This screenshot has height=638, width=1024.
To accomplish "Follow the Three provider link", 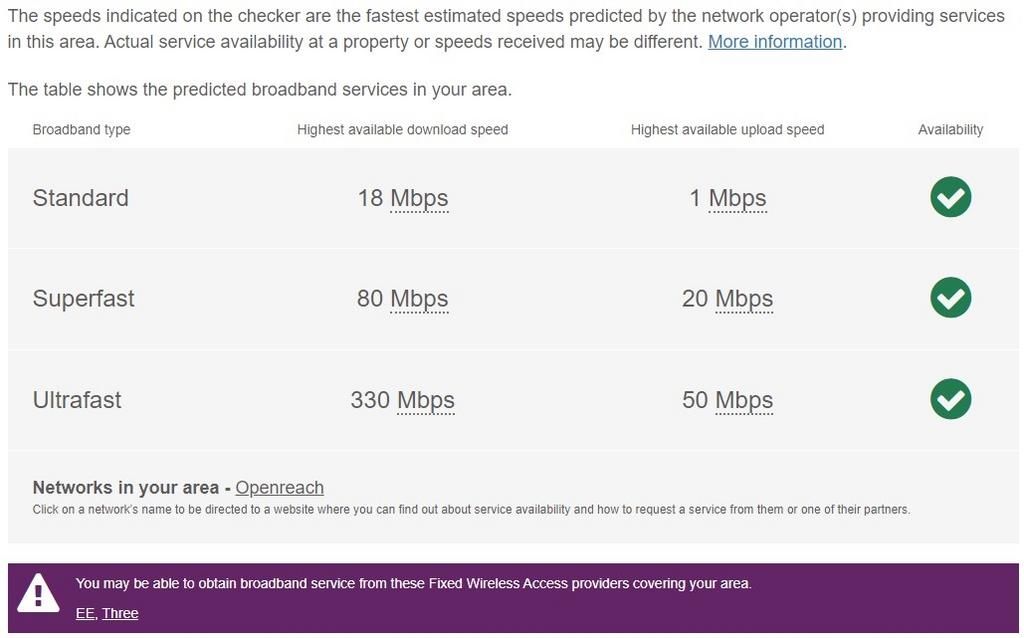I will (x=120, y=613).
